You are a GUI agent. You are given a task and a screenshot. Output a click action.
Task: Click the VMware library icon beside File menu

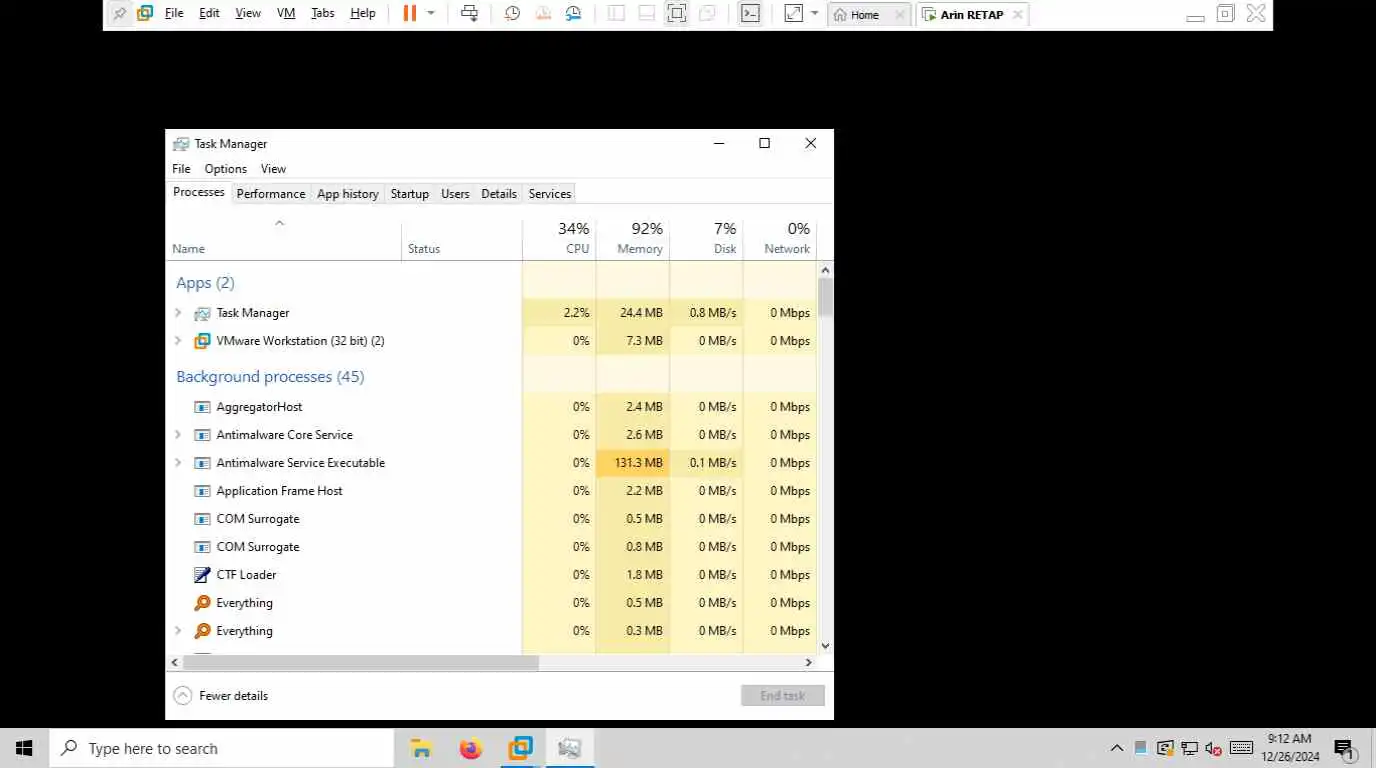click(x=145, y=14)
